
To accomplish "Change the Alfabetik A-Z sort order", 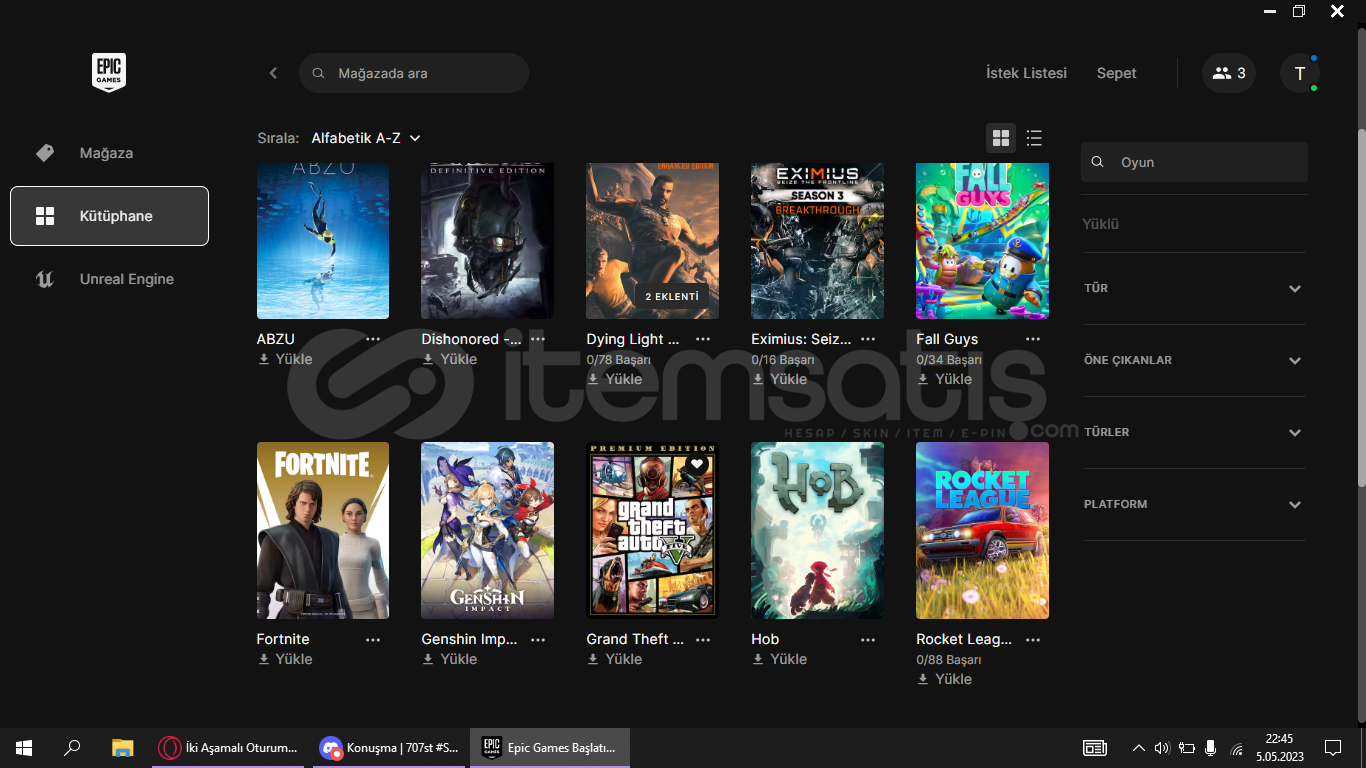I will [x=366, y=138].
